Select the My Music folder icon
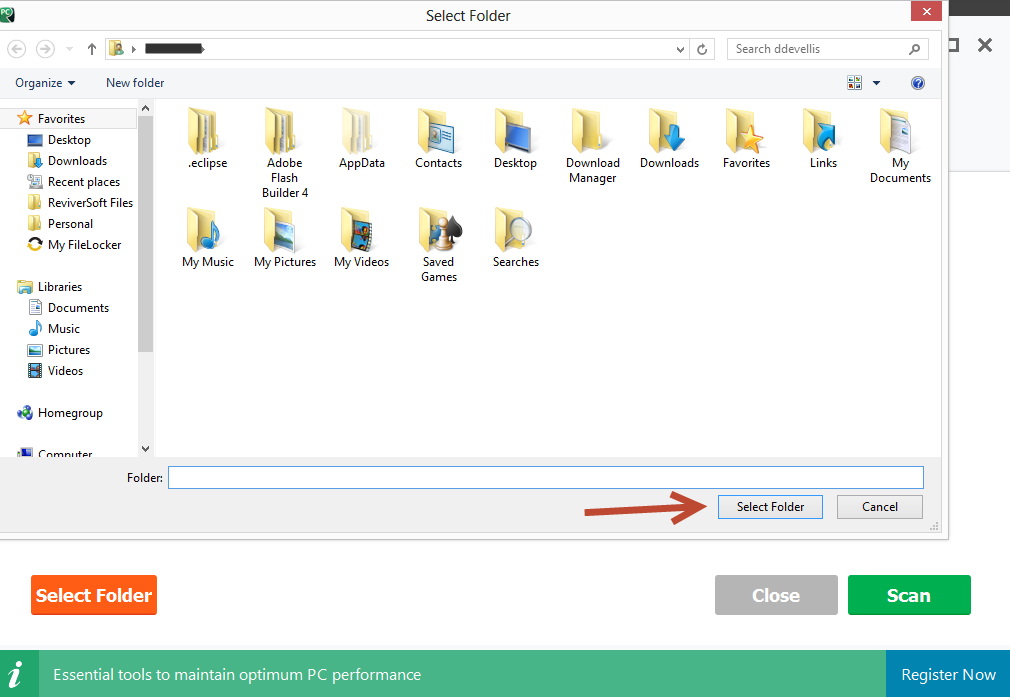 click(x=204, y=230)
